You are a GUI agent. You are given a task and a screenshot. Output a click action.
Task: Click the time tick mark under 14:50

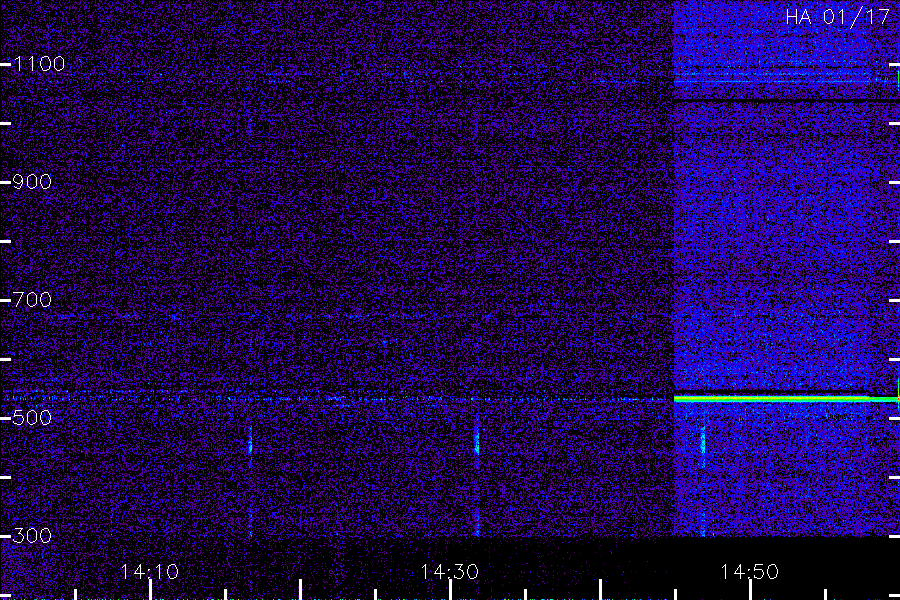(750, 590)
